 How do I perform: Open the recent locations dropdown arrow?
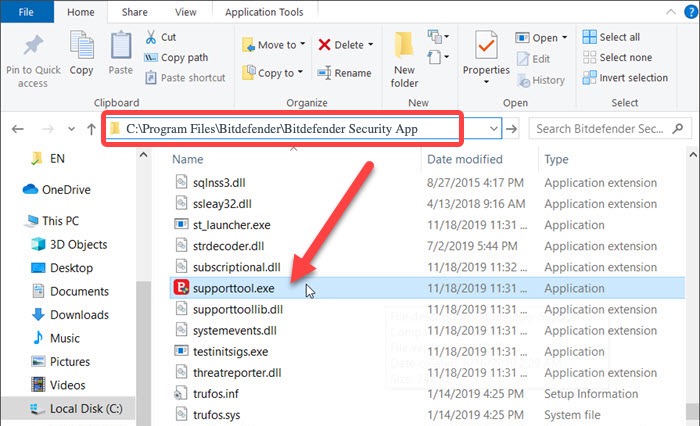(71, 129)
